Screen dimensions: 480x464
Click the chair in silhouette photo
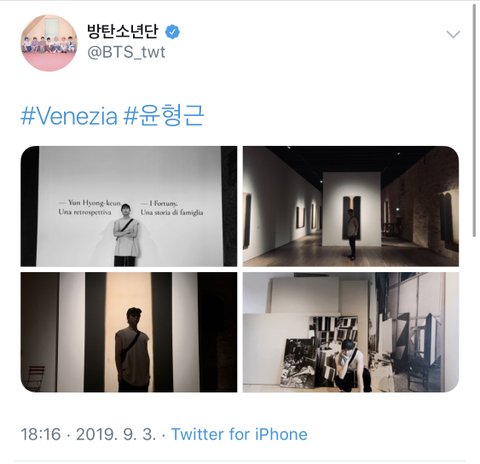(35, 378)
